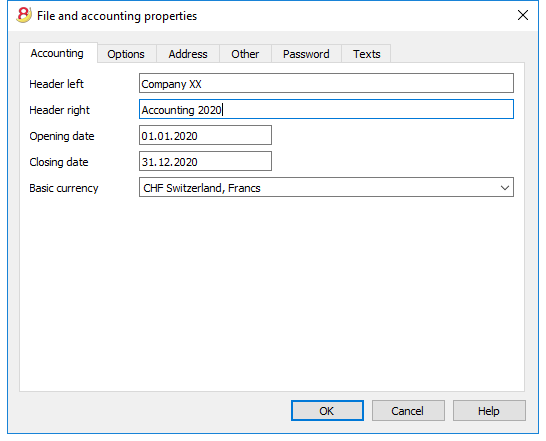Switch to the Texts tab
This screenshot has width=546, height=441.
(366, 54)
